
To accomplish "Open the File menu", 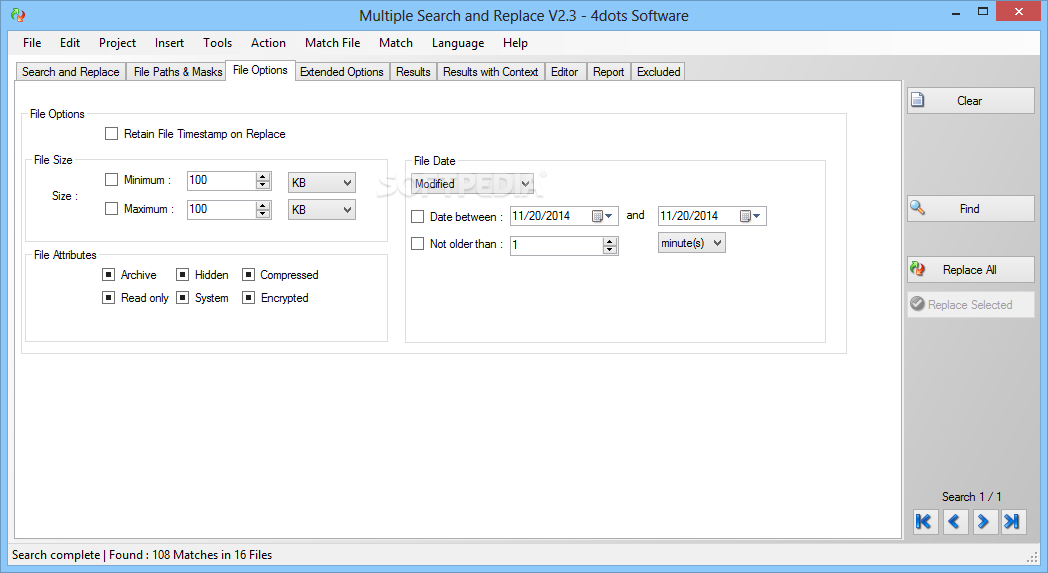I will (x=31, y=43).
